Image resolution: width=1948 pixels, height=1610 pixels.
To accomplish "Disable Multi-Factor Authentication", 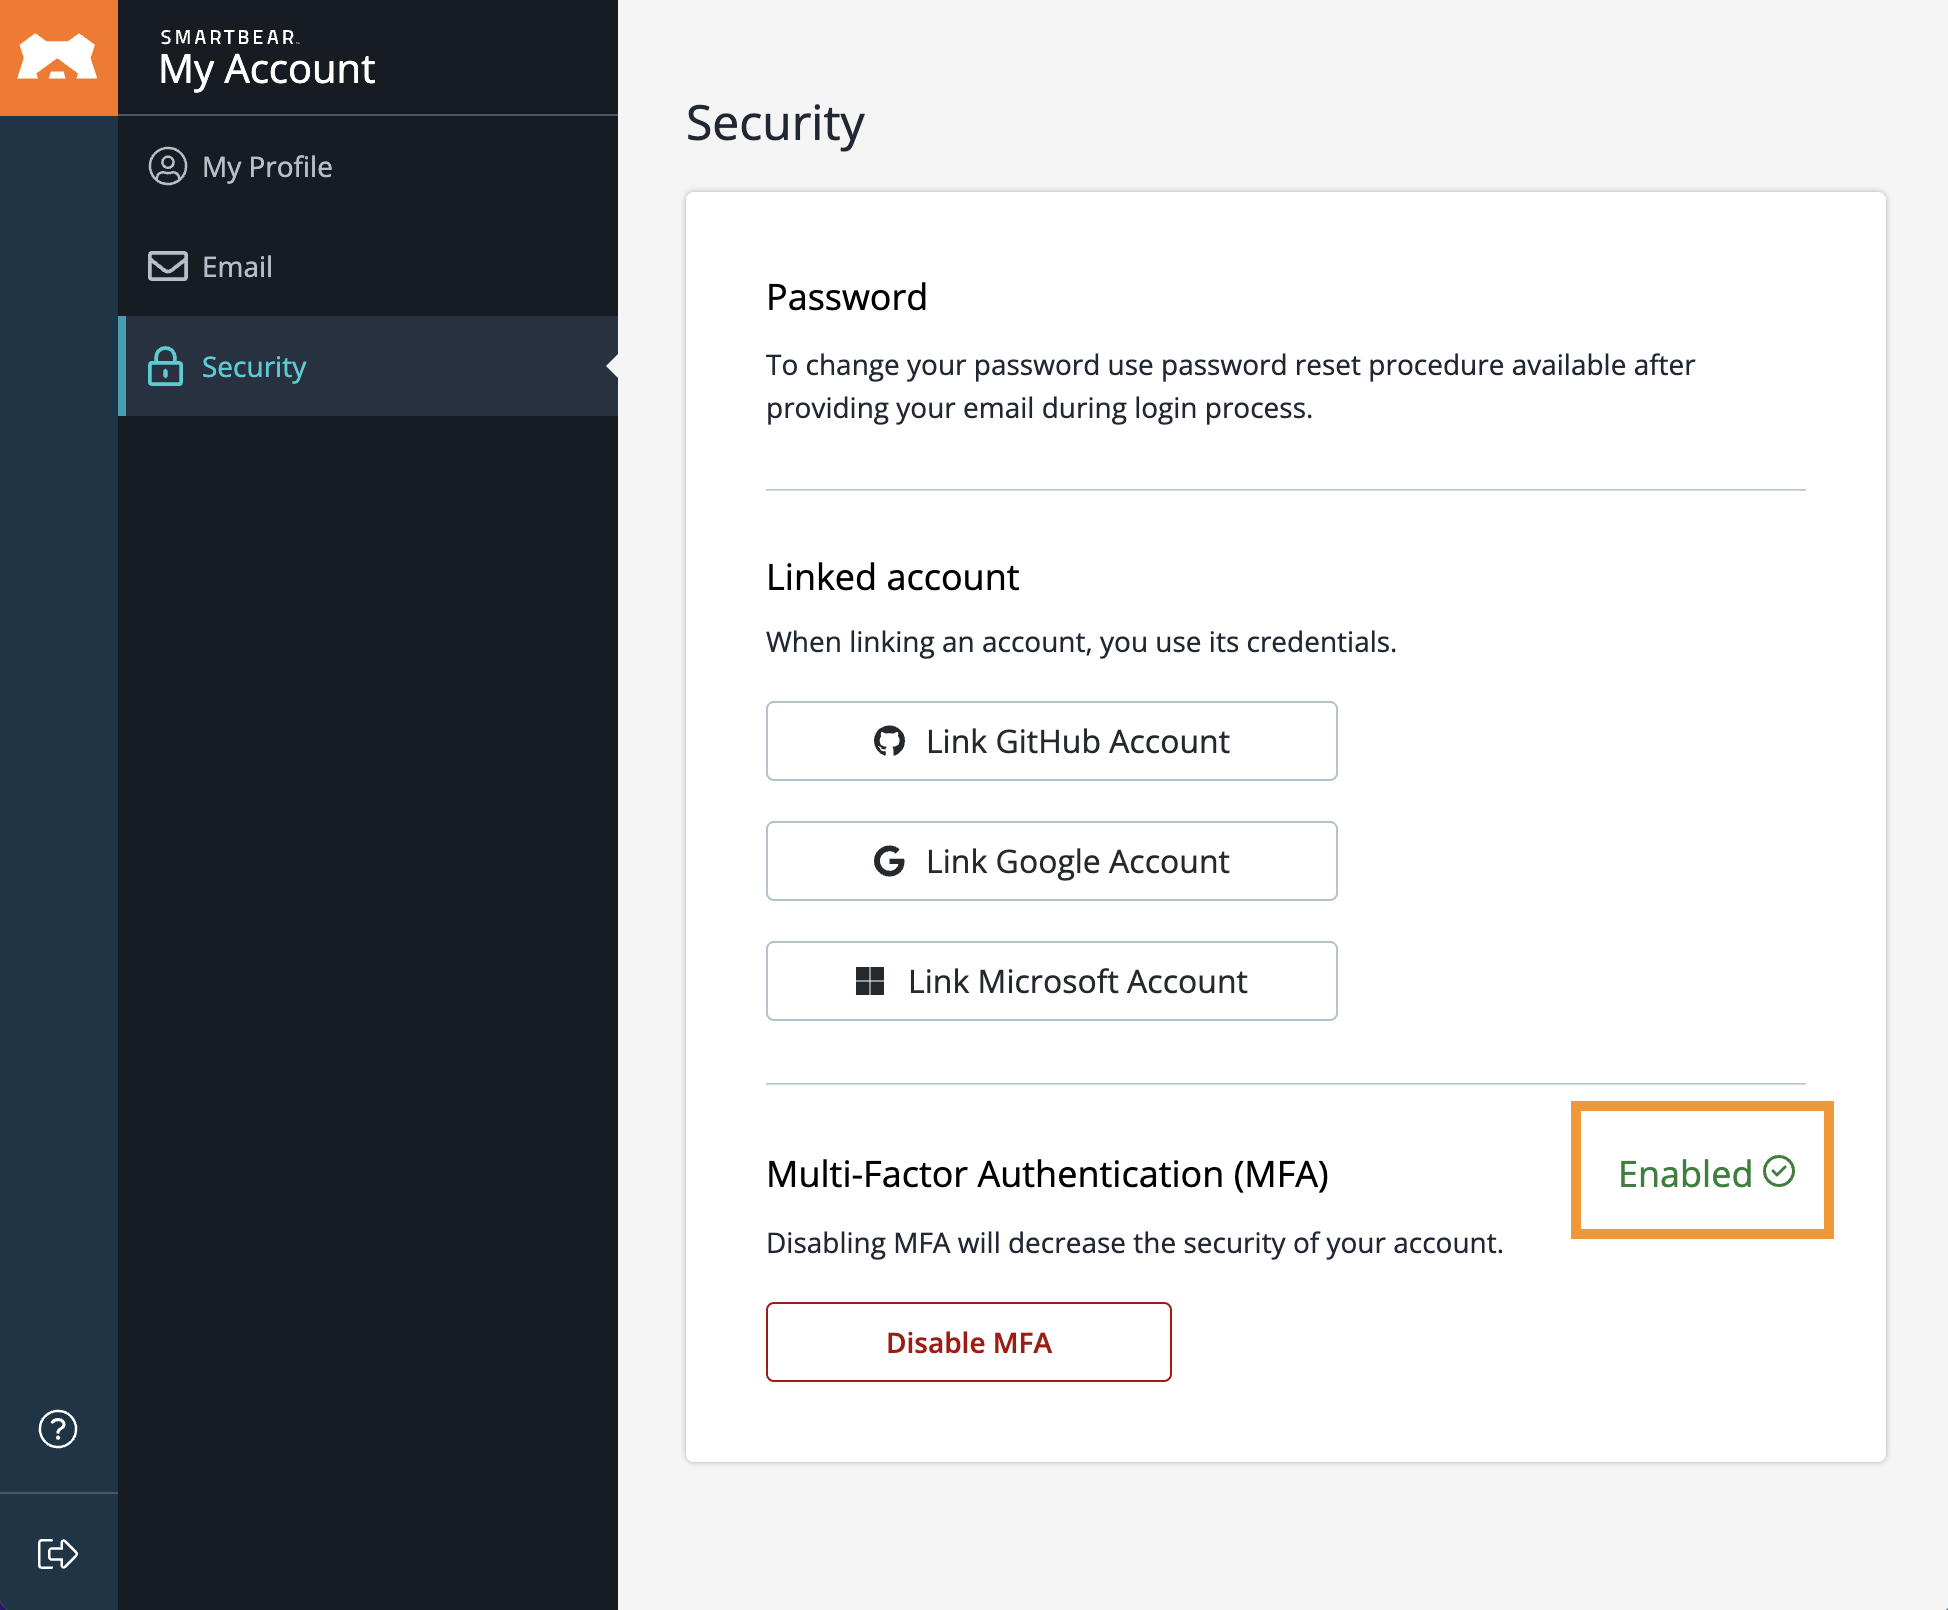I will (x=968, y=1342).
